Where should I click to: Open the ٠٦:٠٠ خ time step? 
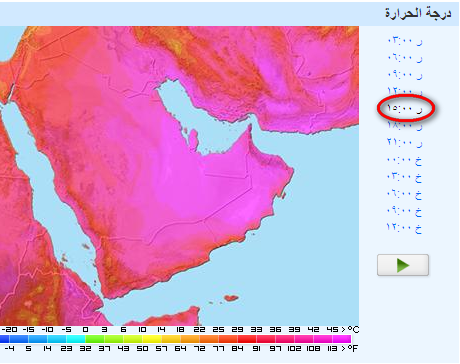point(404,194)
